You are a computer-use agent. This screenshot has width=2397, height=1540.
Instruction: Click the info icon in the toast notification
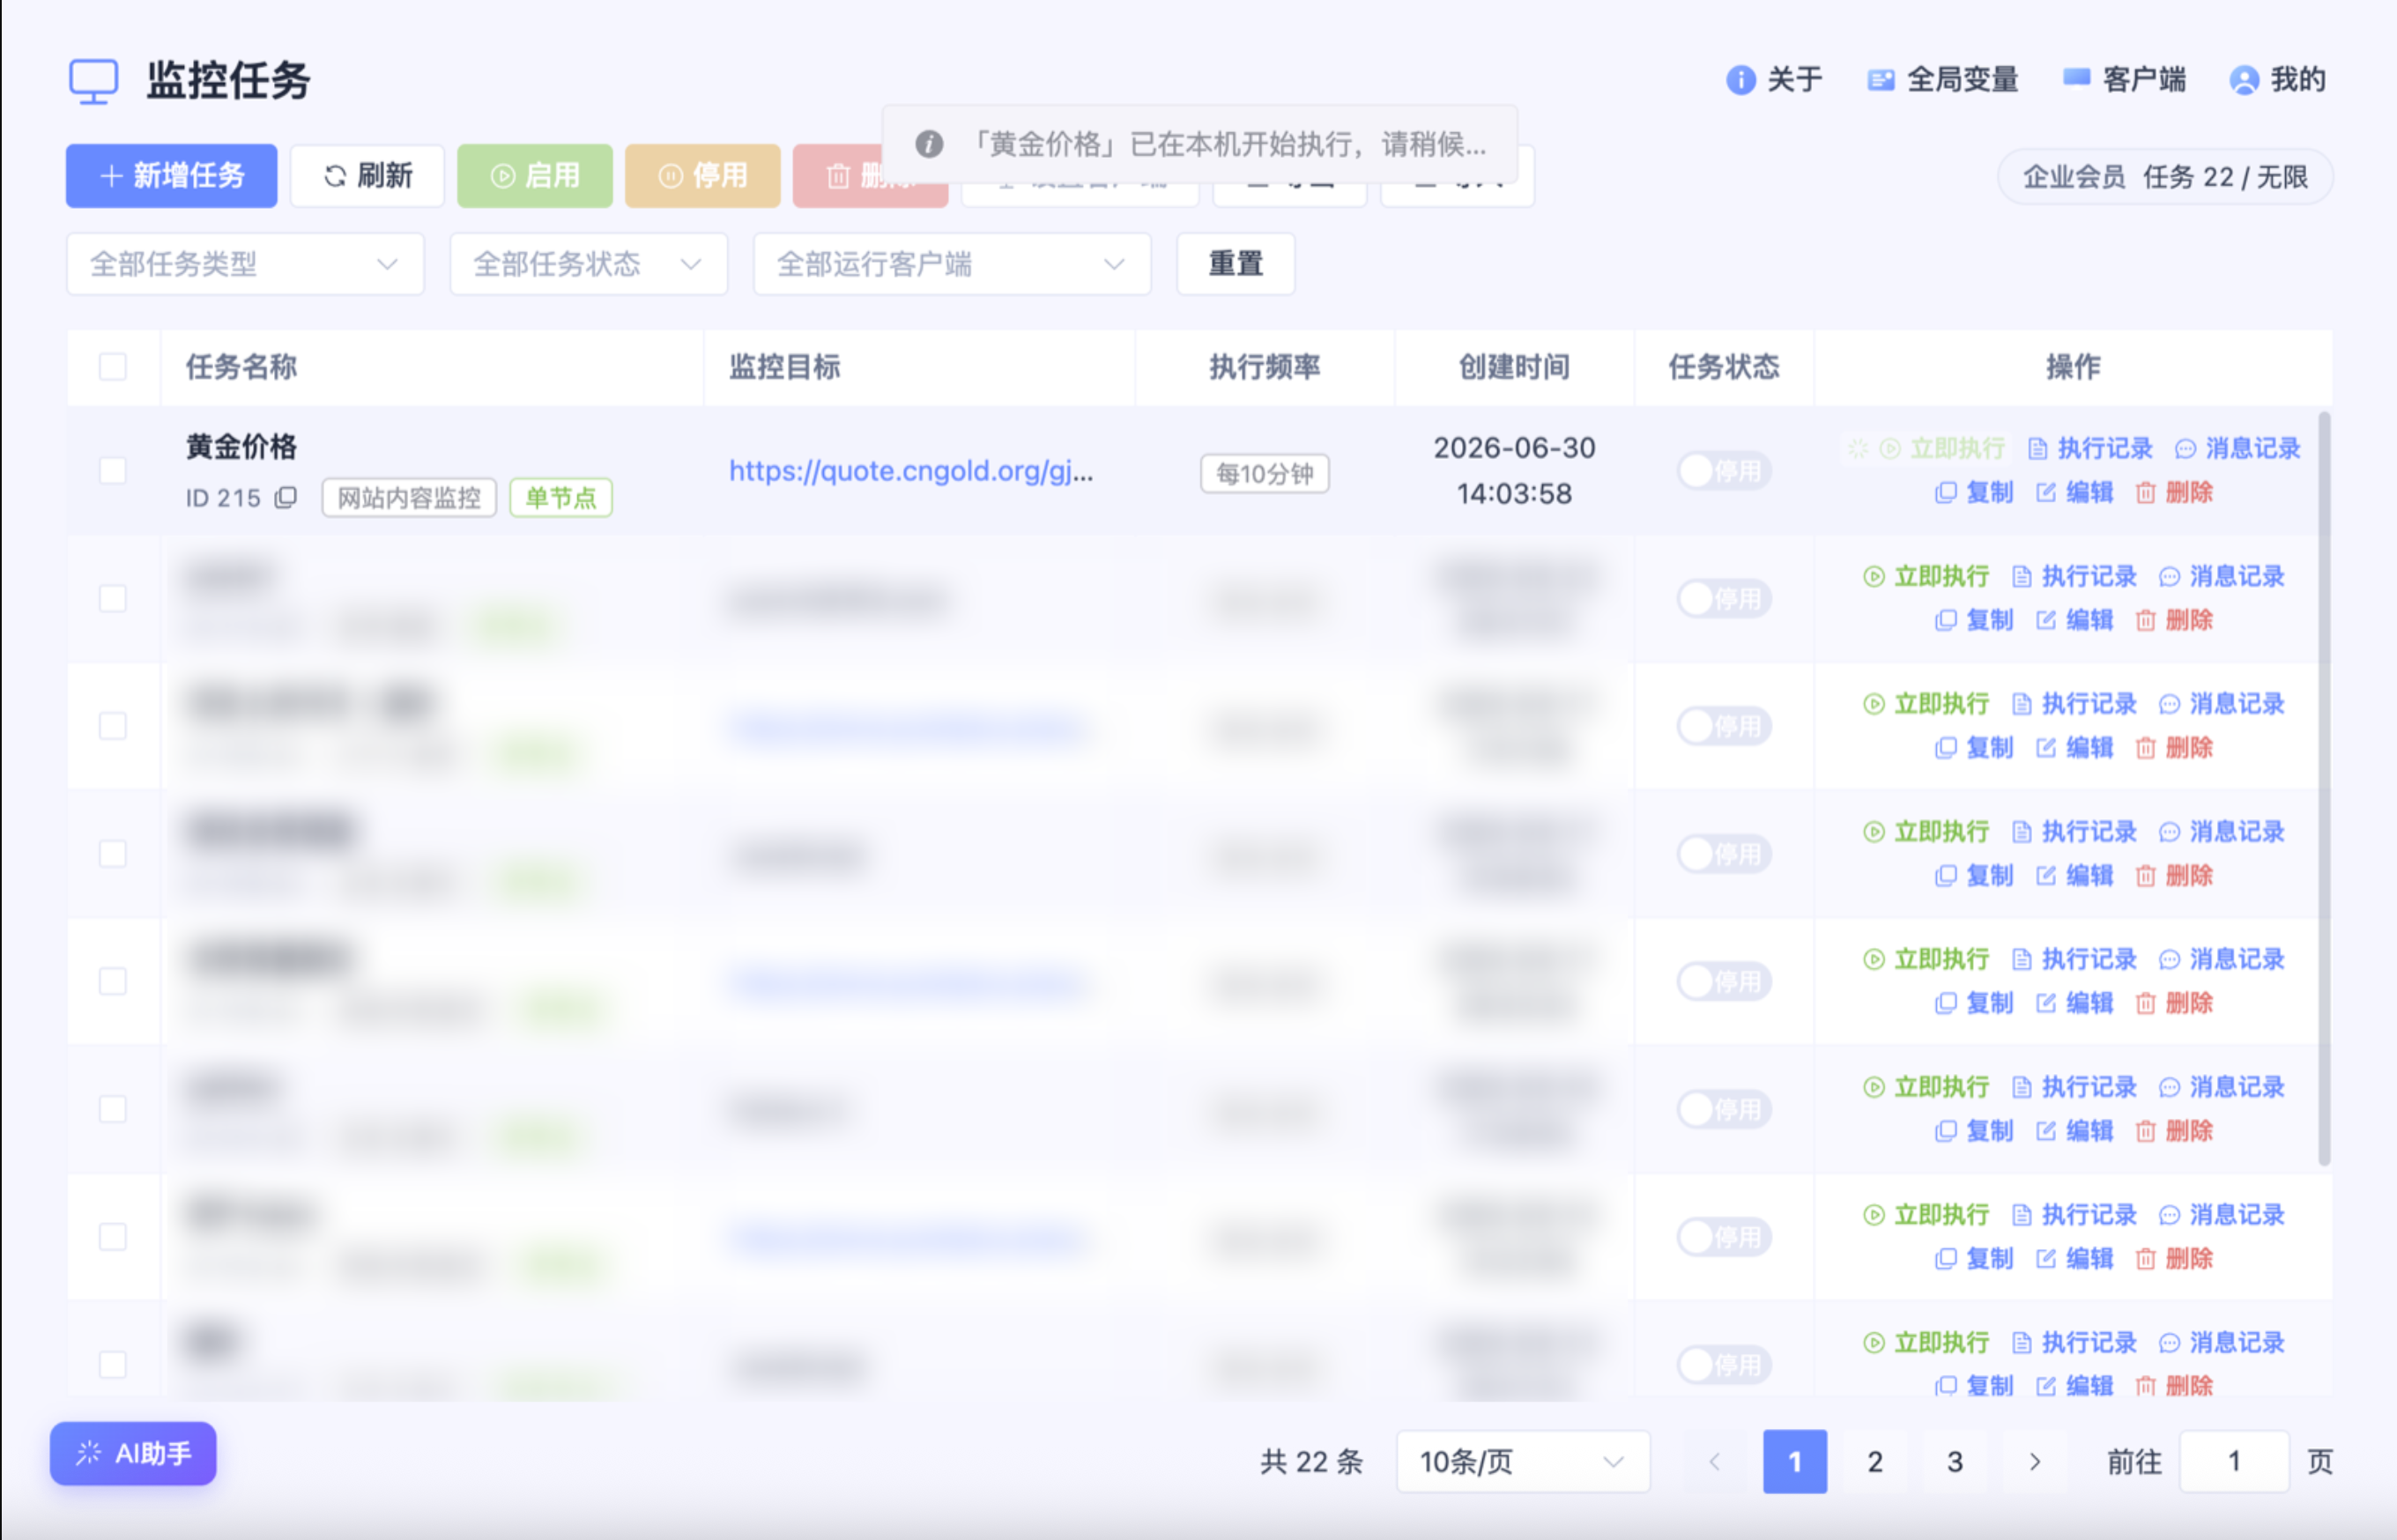(x=928, y=144)
